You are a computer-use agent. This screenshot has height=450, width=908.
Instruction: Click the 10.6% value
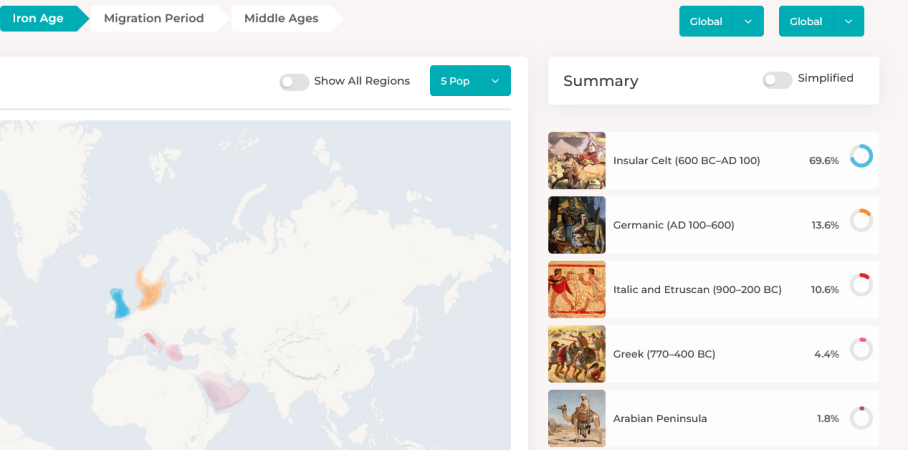pos(825,290)
